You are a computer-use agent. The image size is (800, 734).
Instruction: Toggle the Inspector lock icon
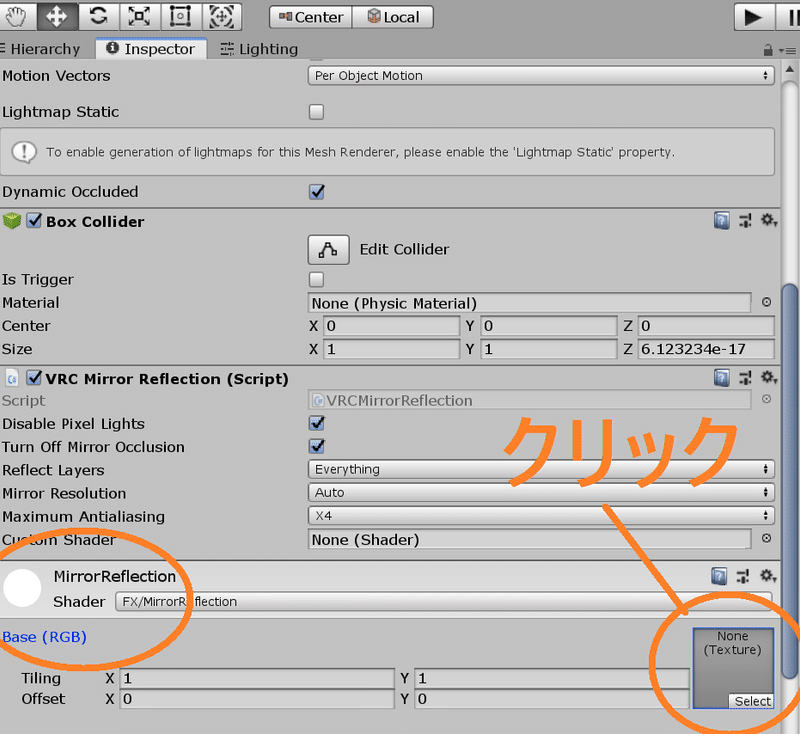[x=767, y=50]
